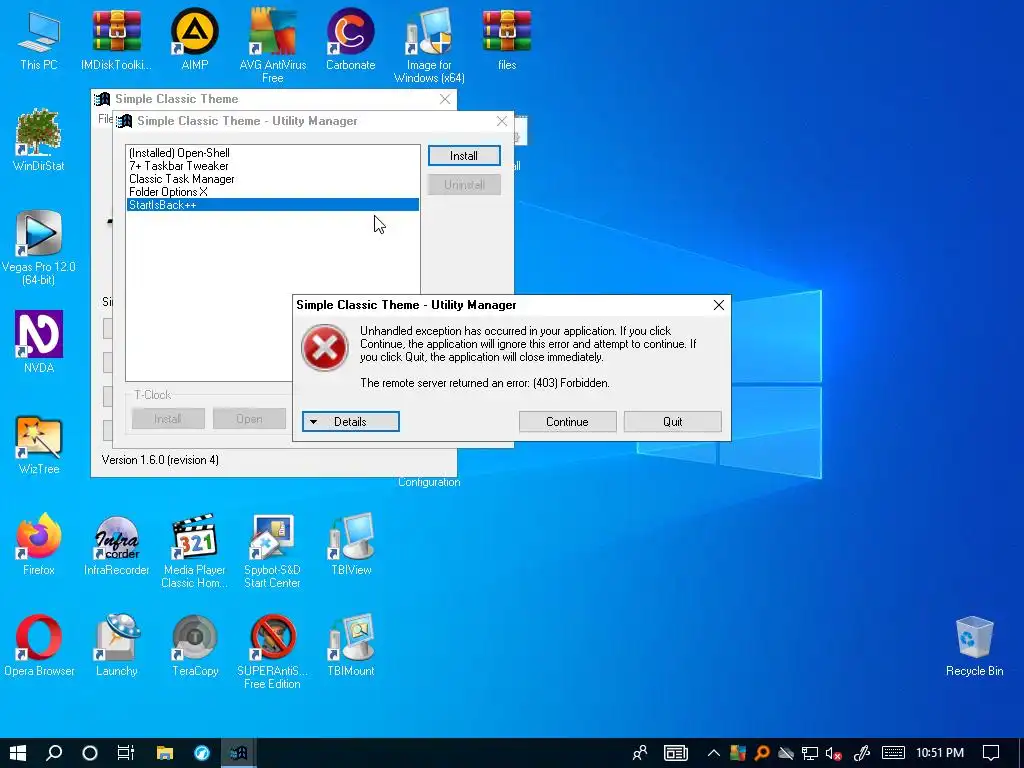Select StartIsBack++ list entry
1024x768 pixels.
point(272,205)
